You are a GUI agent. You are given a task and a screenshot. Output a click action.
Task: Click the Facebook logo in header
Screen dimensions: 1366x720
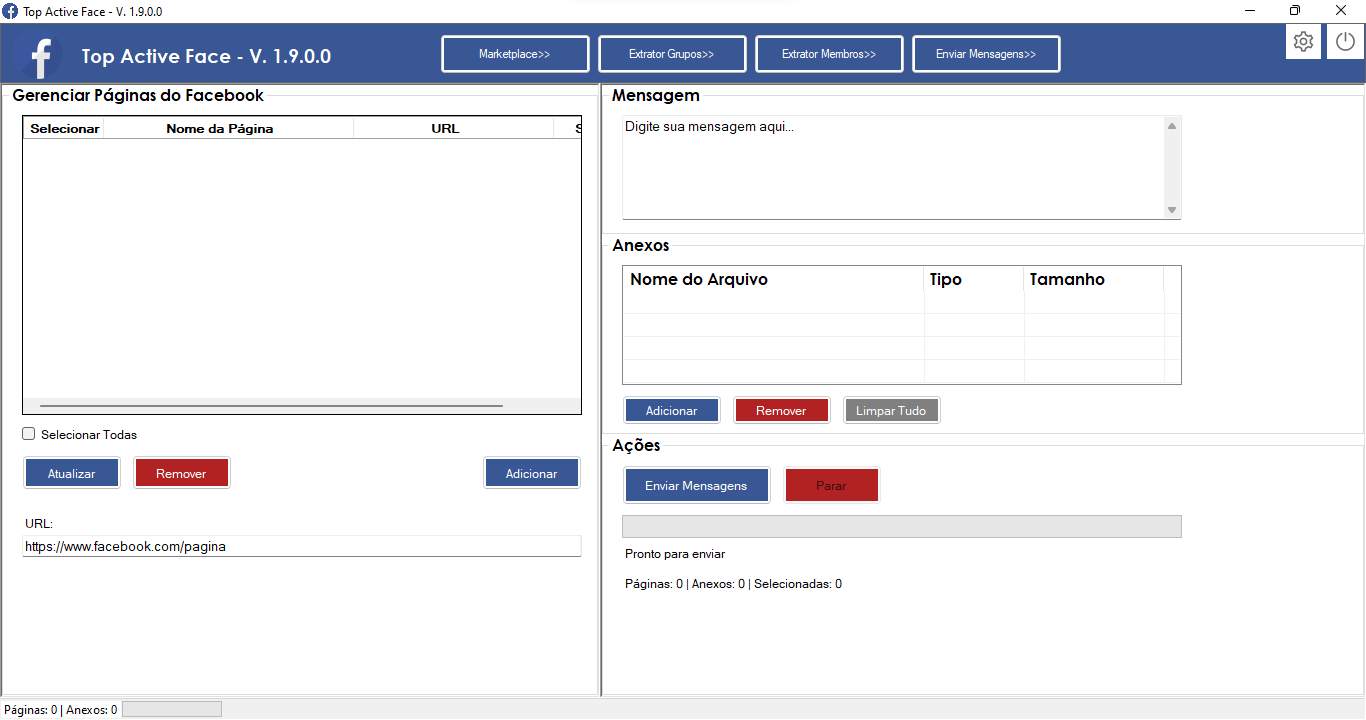(41, 56)
